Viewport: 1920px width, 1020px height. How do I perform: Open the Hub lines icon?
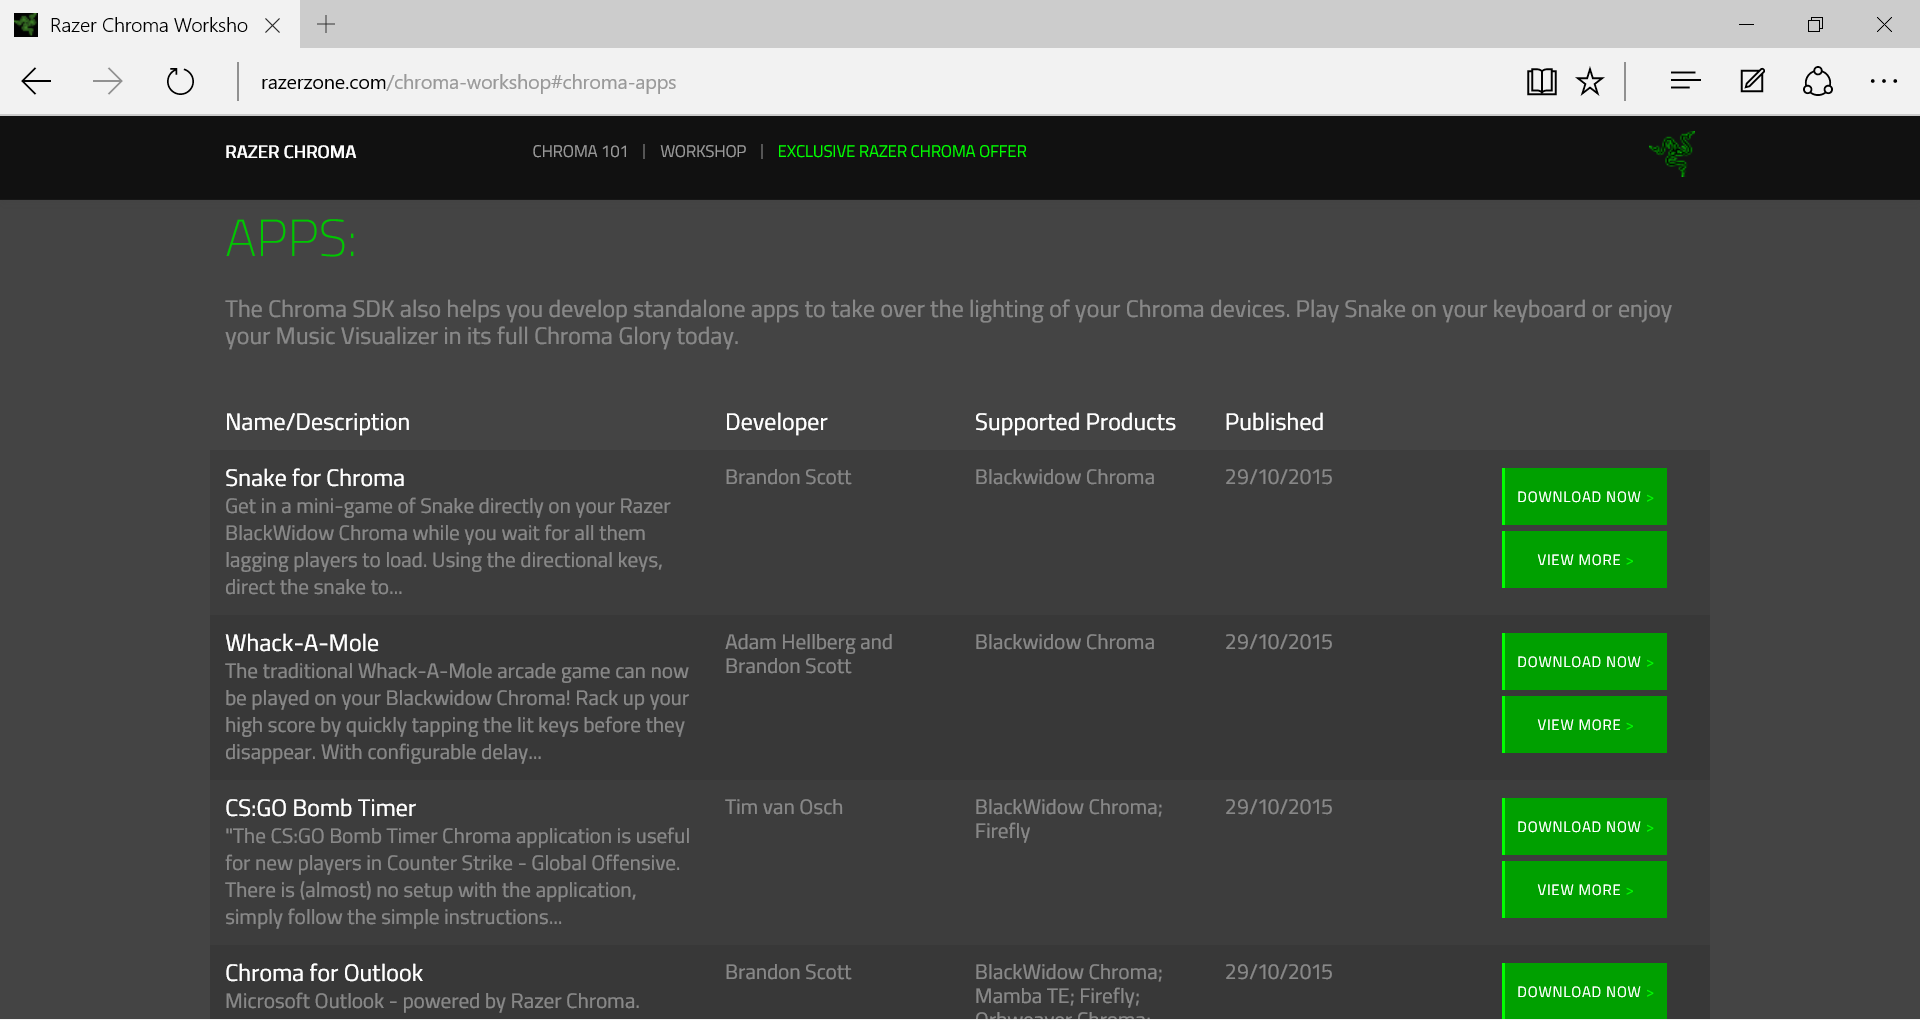pyautogui.click(x=1685, y=81)
